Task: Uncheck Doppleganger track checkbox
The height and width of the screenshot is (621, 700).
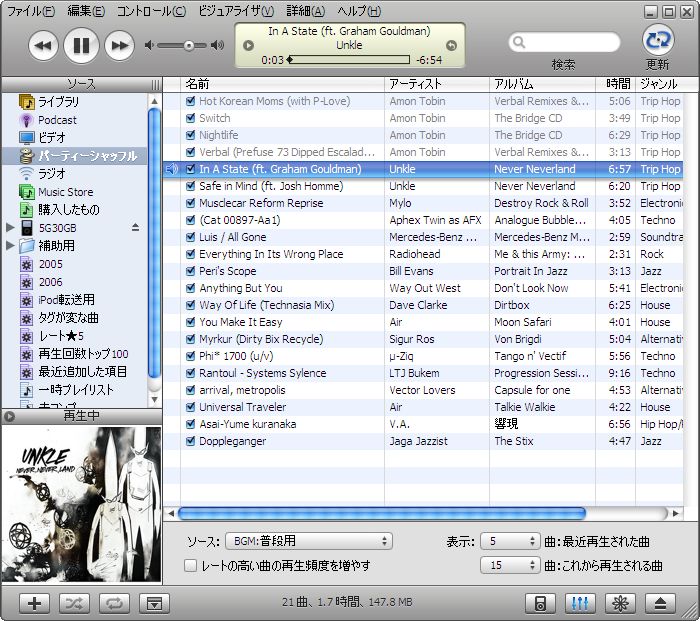Action: tap(190, 441)
